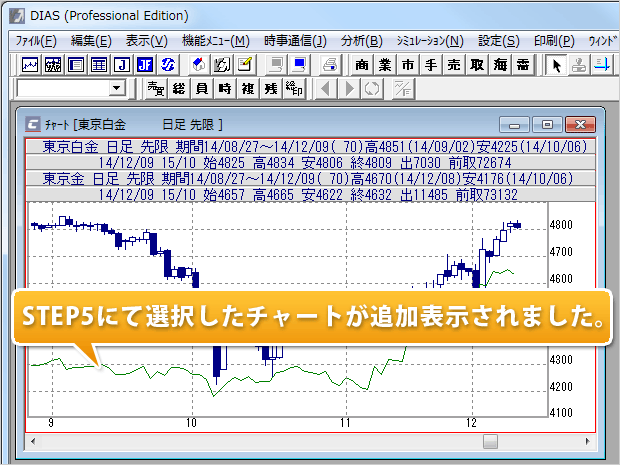
Task: Open the ファイル(F) menu
Action: [35, 41]
